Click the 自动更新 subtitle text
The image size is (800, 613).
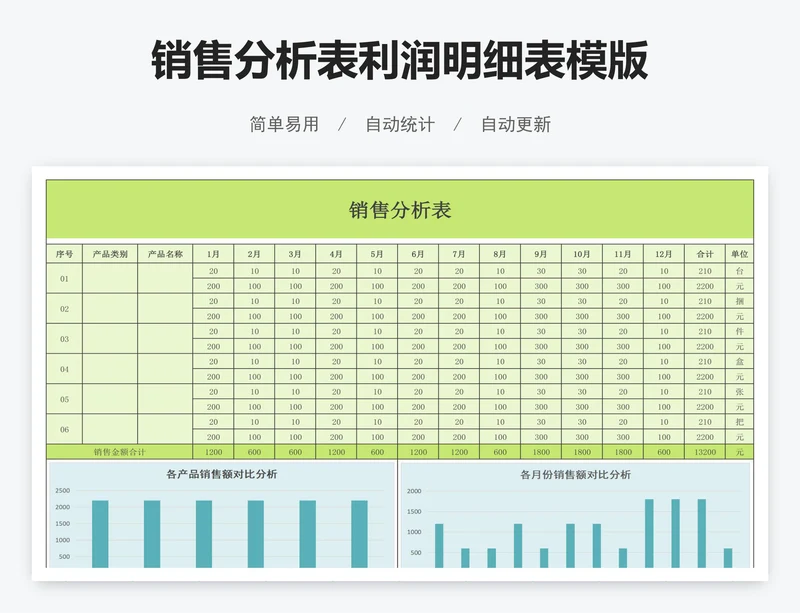point(516,125)
